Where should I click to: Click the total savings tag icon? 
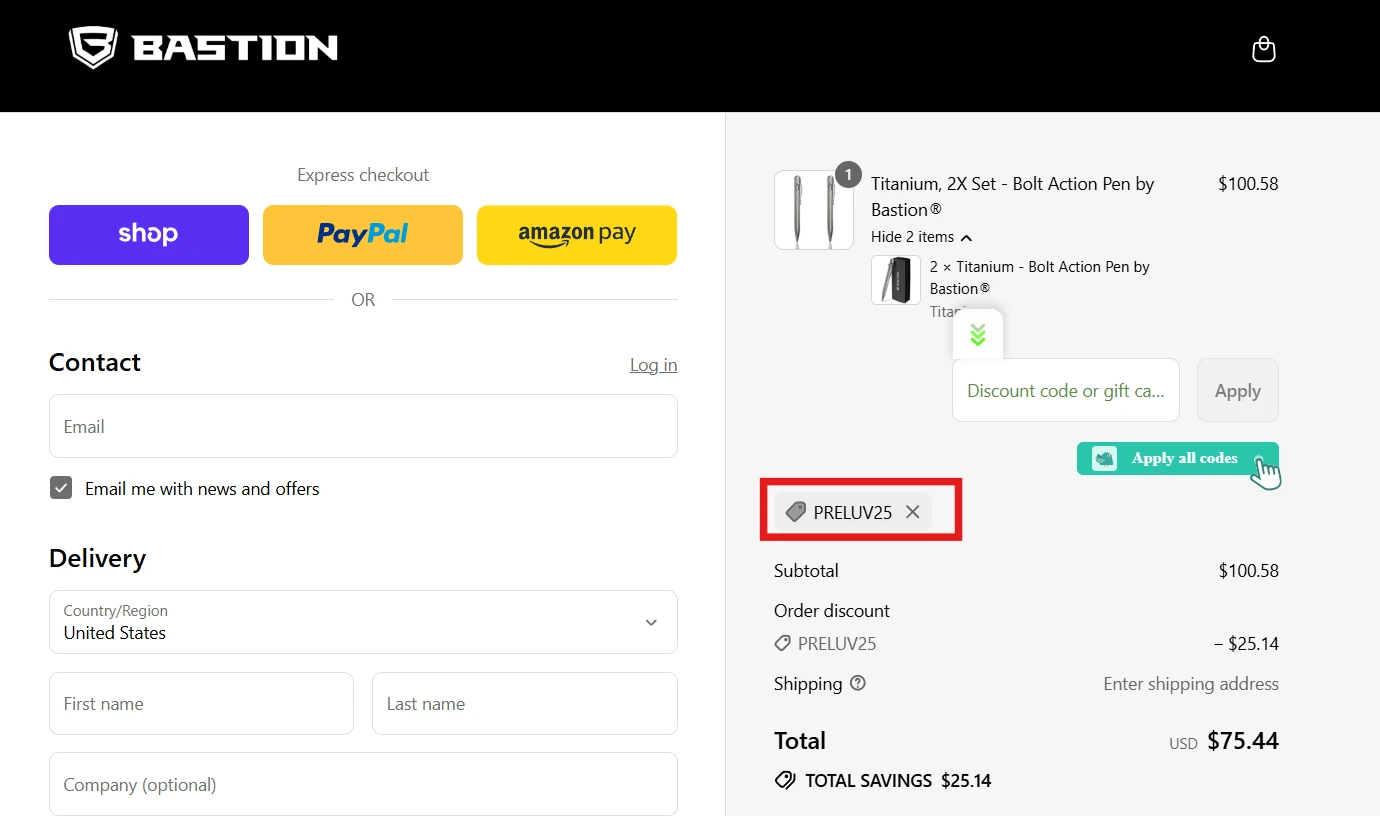(x=785, y=780)
